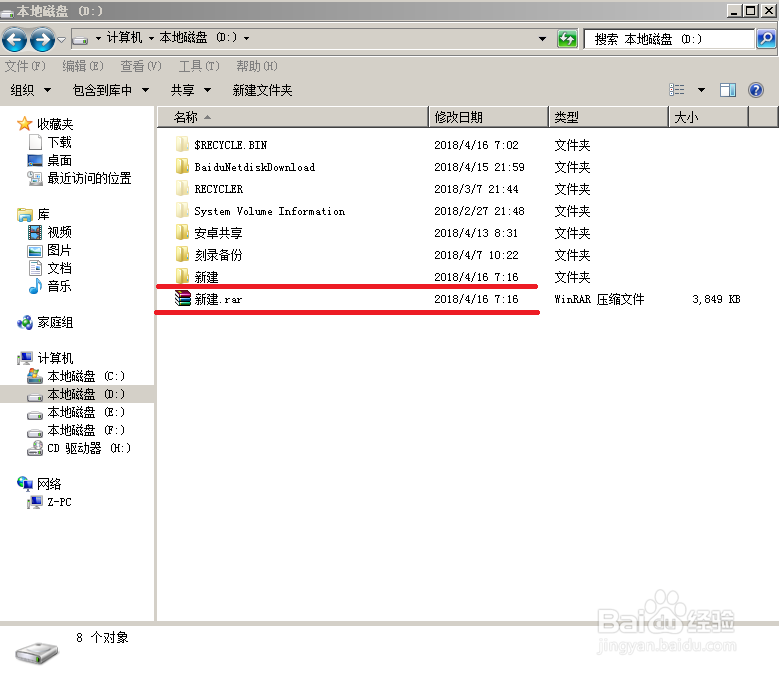Focus the 搜索 本地磁盘 (D:) search box
The width and height of the screenshot is (779, 673).
tap(668, 39)
